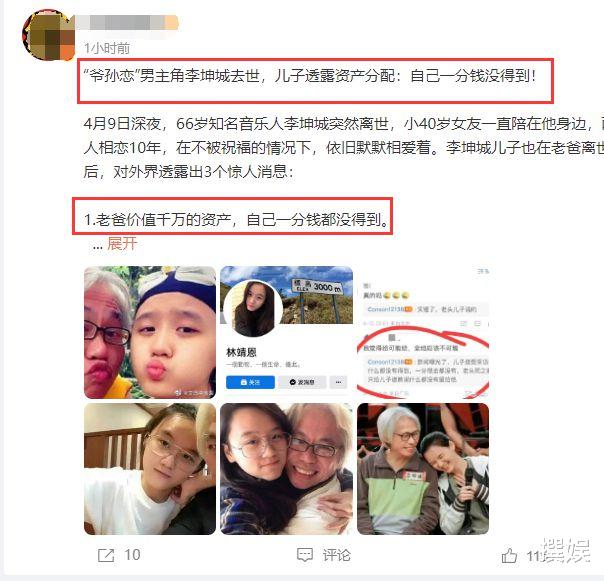Click the comment bubble icon
The image size is (604, 581).
(305, 555)
